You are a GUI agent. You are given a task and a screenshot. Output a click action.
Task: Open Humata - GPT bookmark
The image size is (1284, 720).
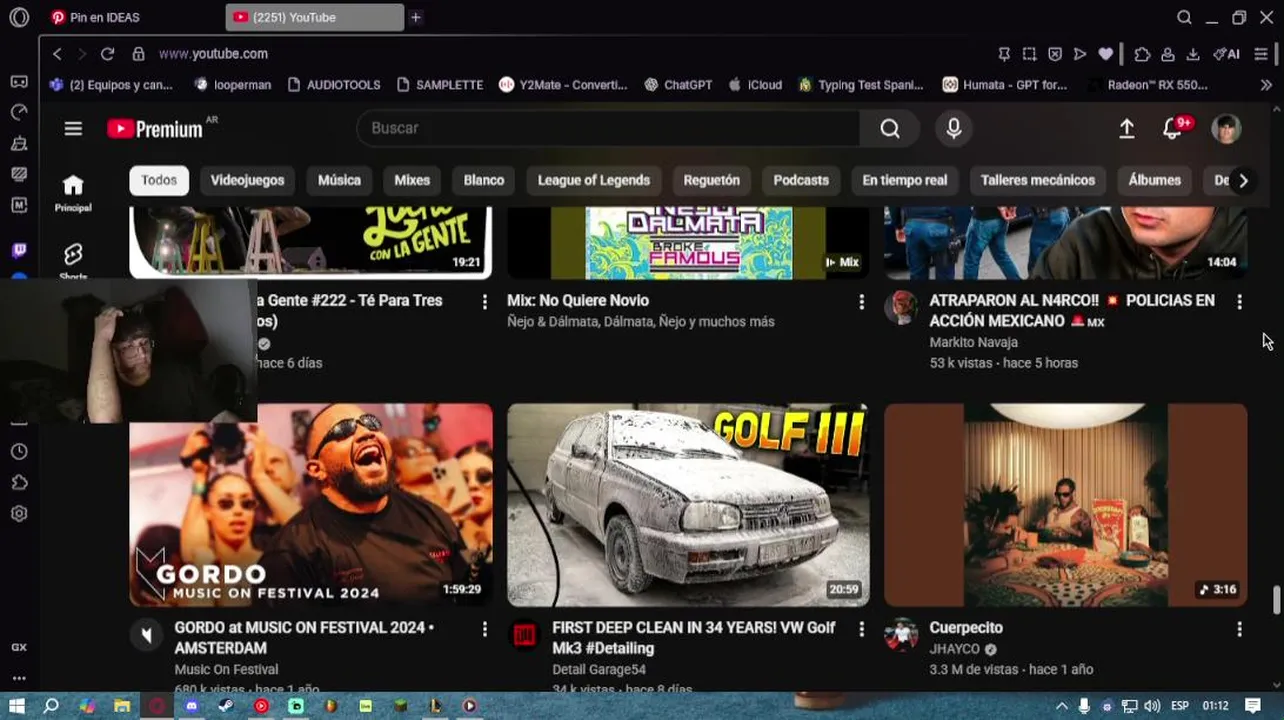coord(1005,85)
